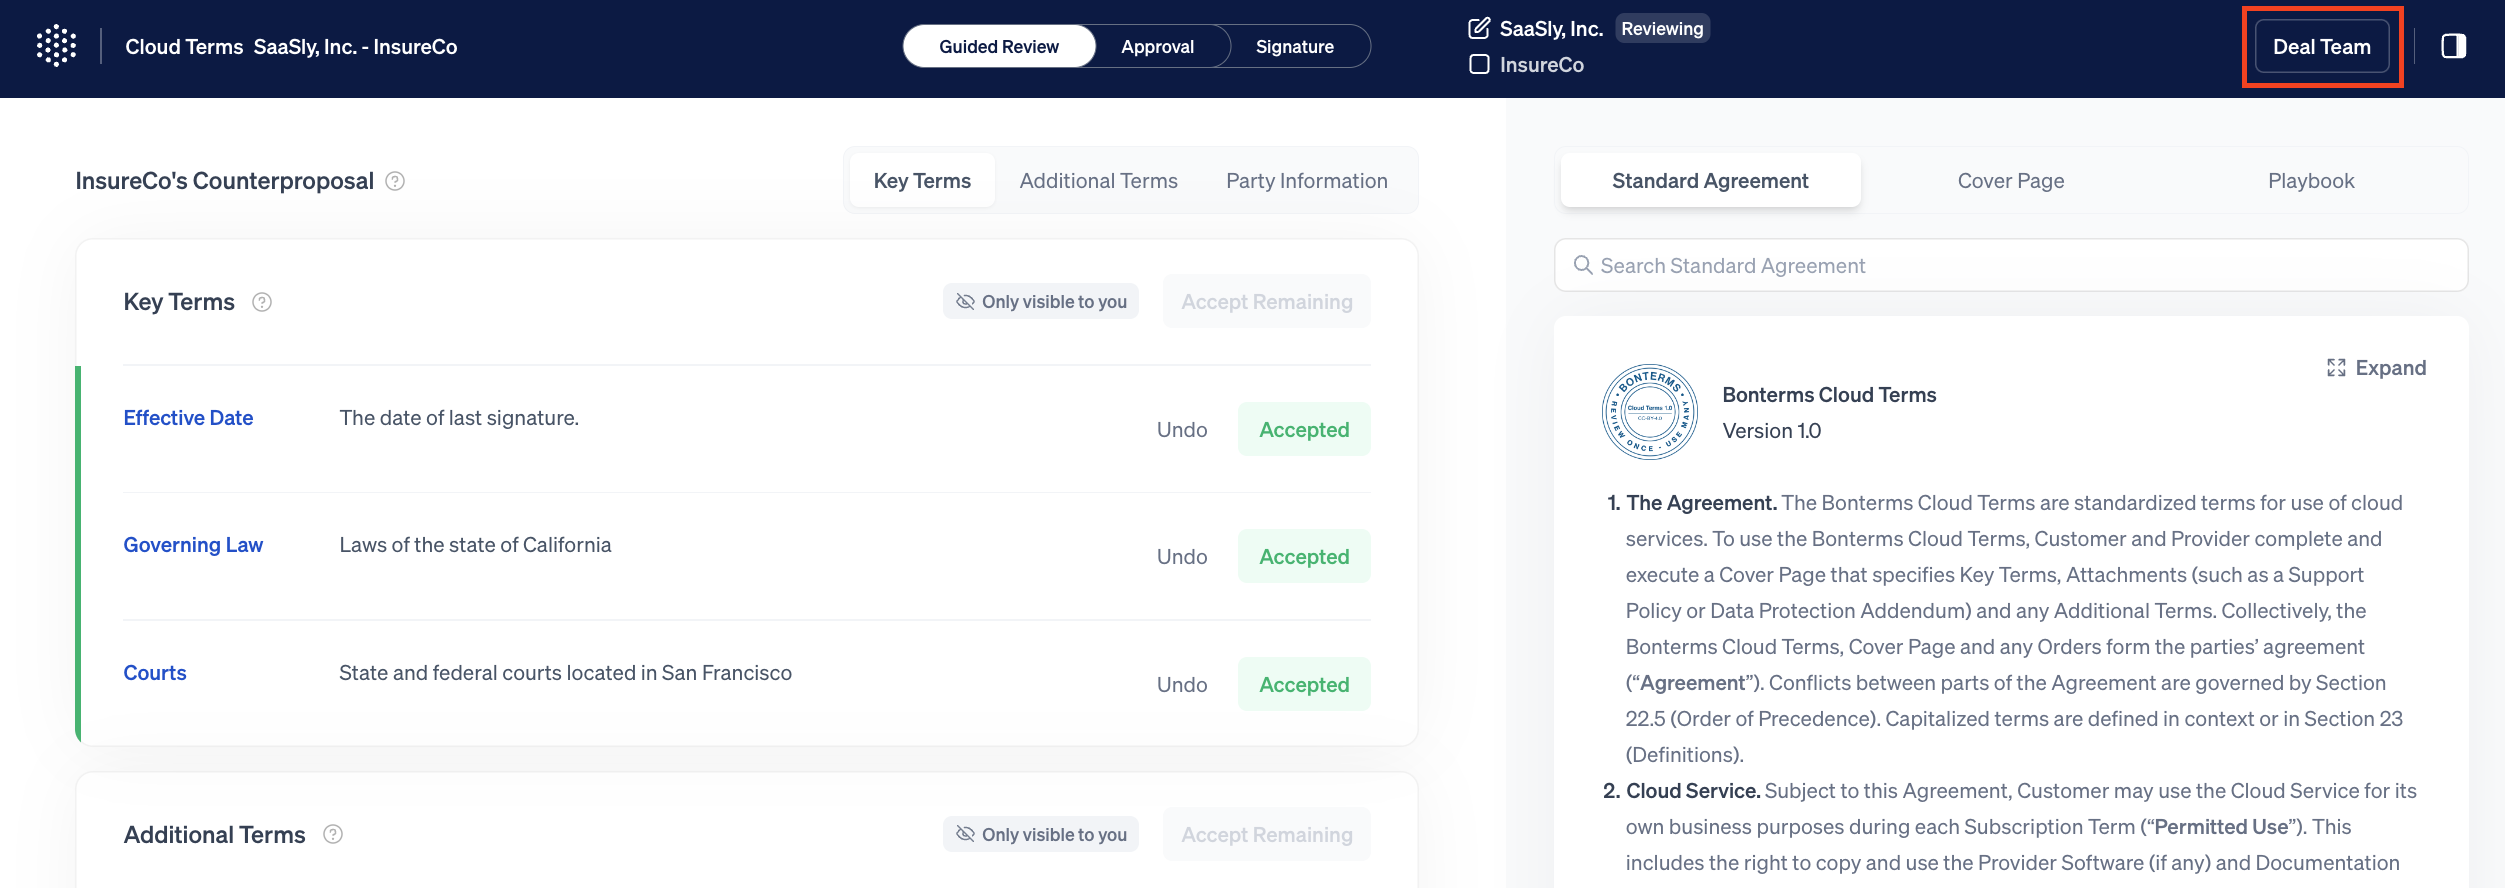Image resolution: width=2505 pixels, height=888 pixels.
Task: Click Accept Remaining in Additional Terms section
Action: click(1266, 834)
